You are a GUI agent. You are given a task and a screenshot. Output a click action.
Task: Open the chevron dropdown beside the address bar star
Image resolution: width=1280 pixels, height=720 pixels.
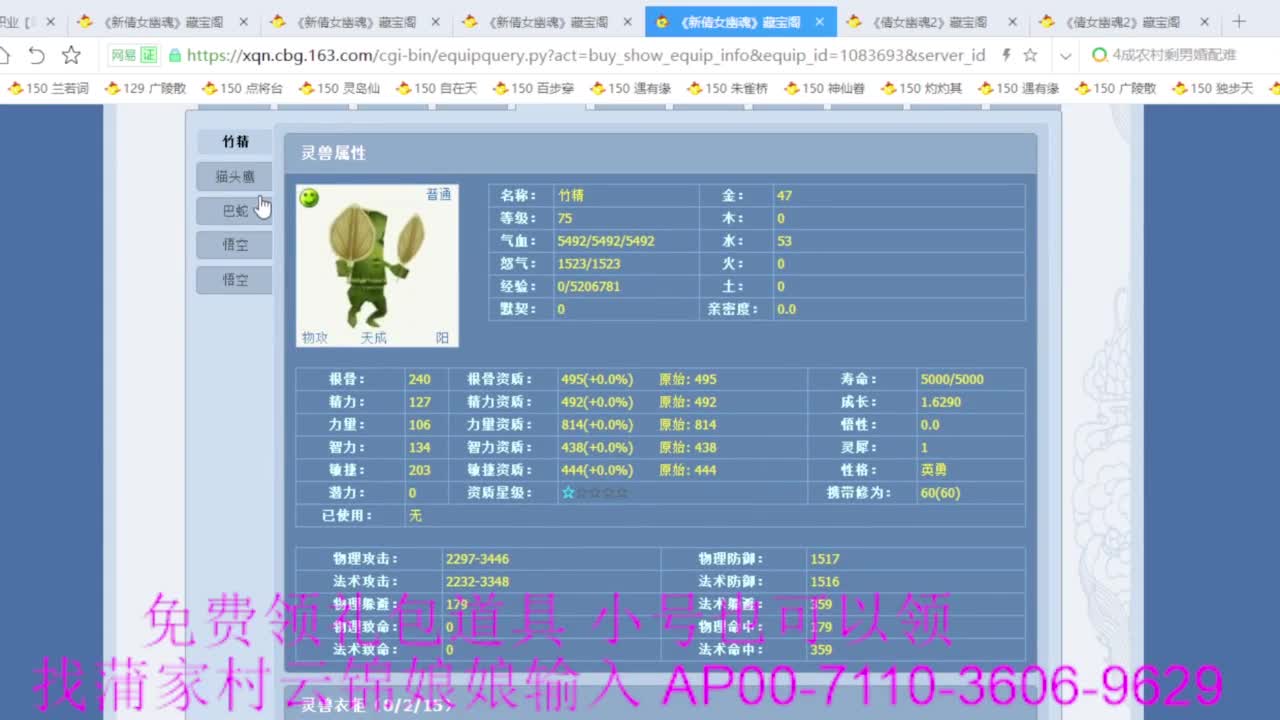pyautogui.click(x=1065, y=56)
